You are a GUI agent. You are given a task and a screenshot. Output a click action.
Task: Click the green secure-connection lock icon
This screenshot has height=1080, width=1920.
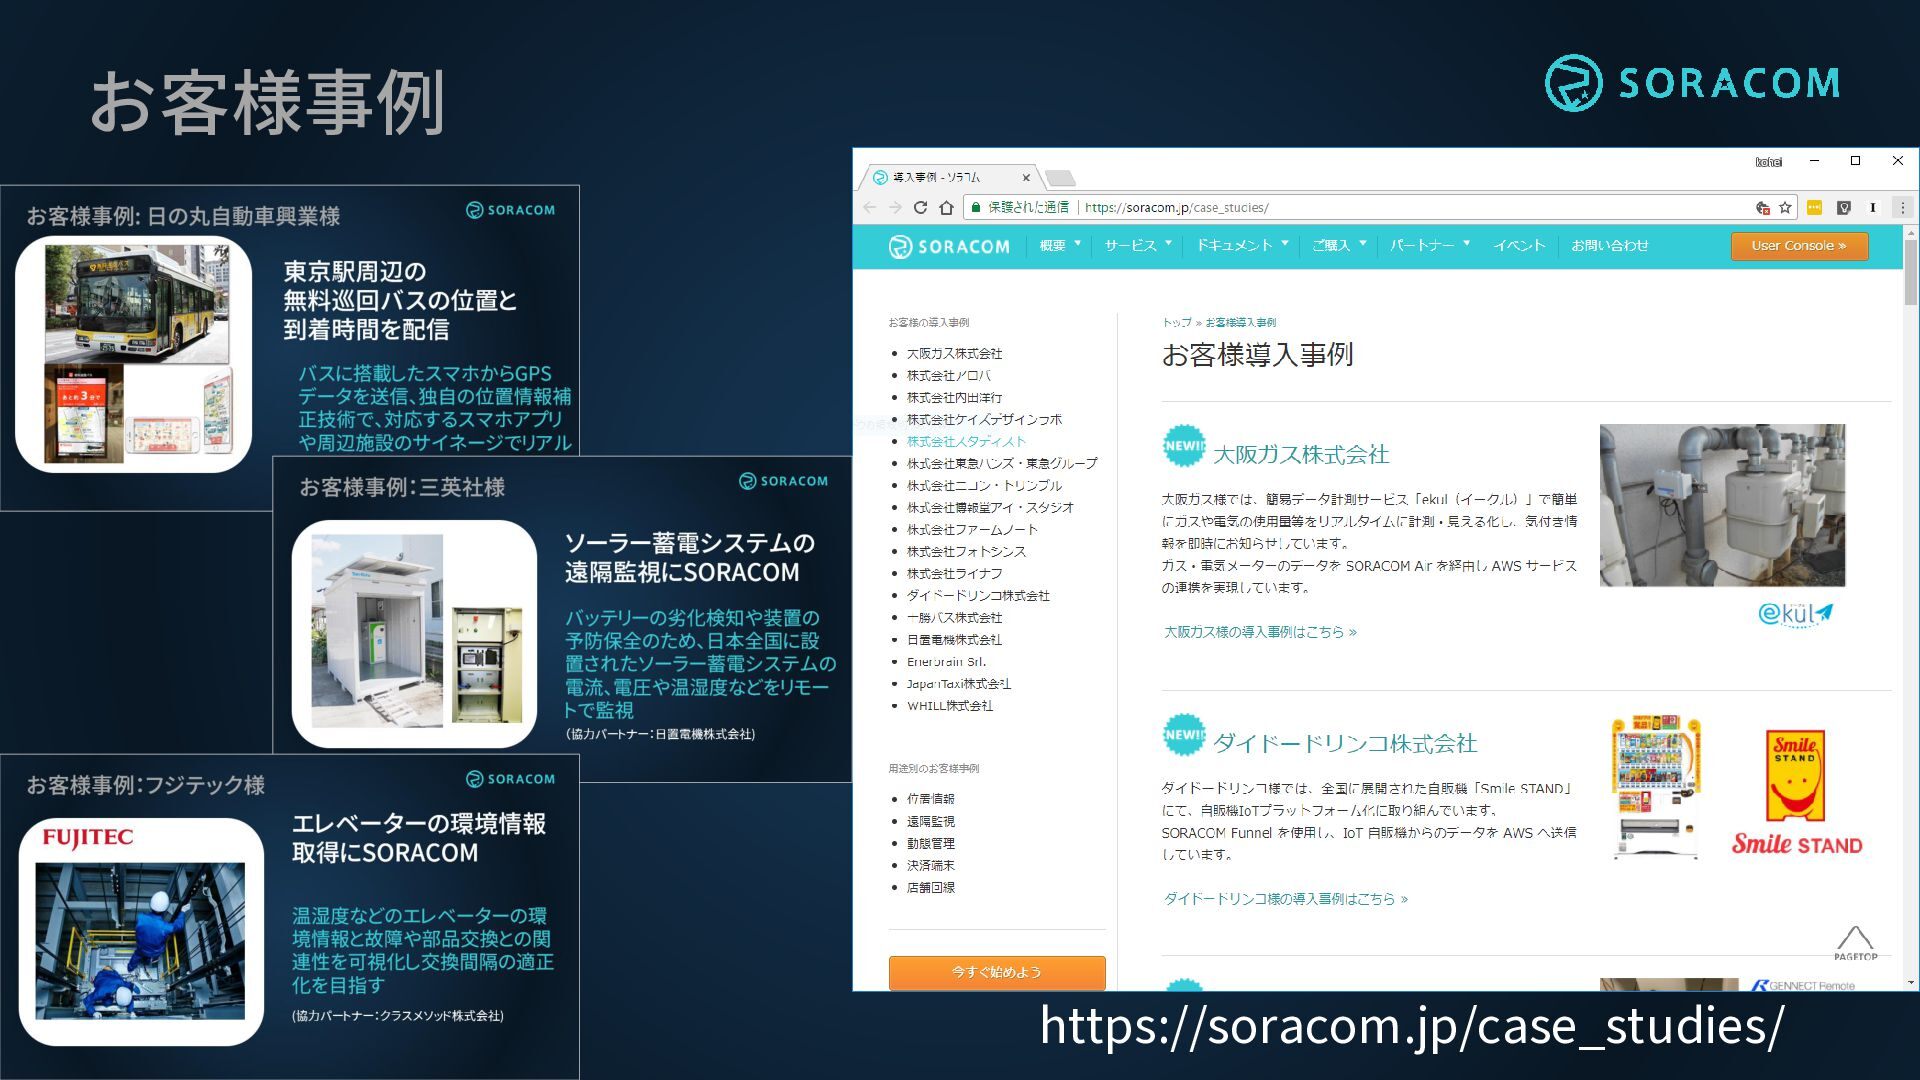tap(975, 208)
